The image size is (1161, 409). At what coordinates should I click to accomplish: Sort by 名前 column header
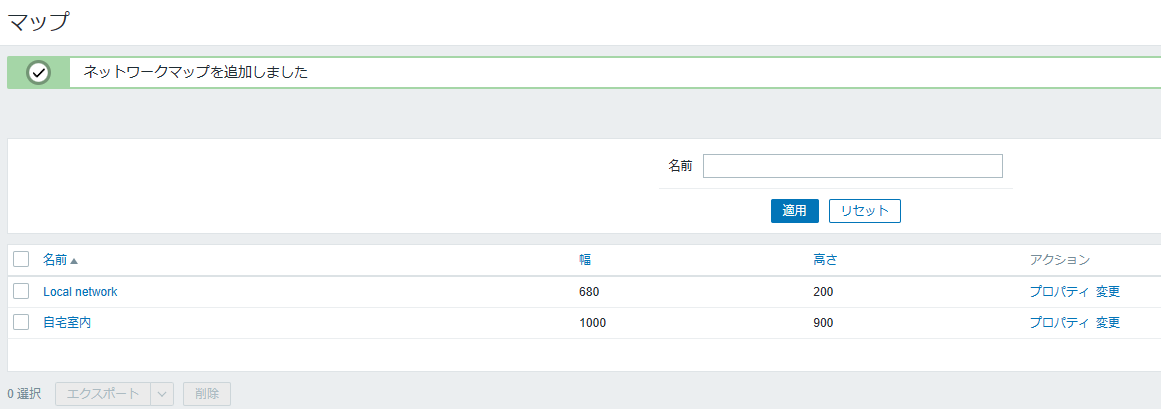[x=55, y=260]
